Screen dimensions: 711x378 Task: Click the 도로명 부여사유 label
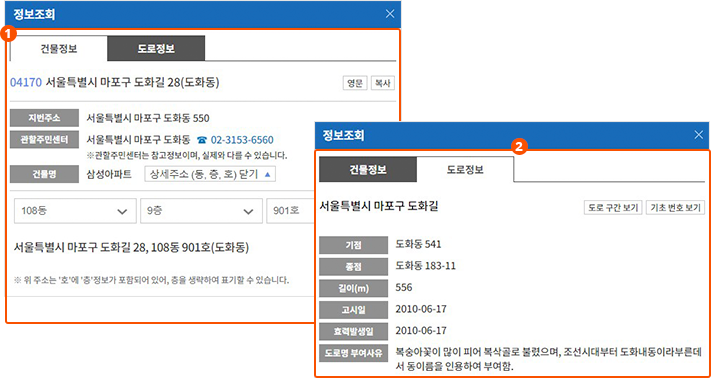click(354, 352)
